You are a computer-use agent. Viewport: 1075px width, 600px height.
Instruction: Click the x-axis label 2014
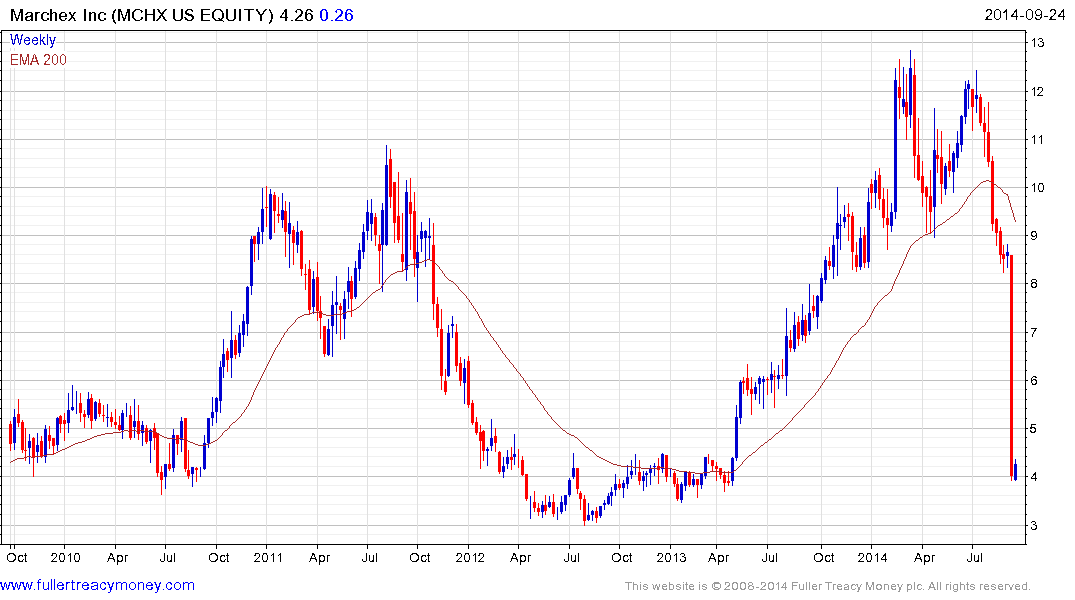873,557
